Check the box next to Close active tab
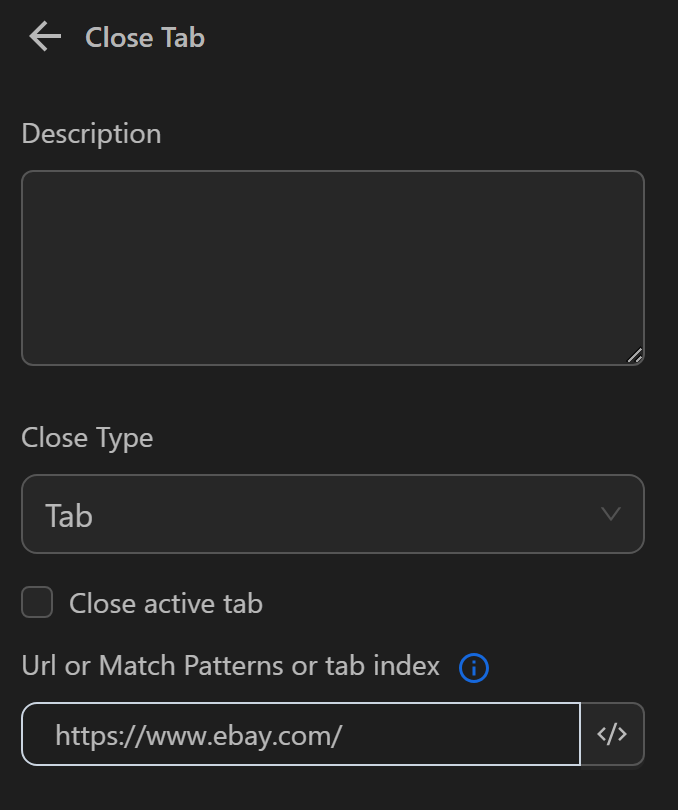678x810 pixels. (36, 602)
